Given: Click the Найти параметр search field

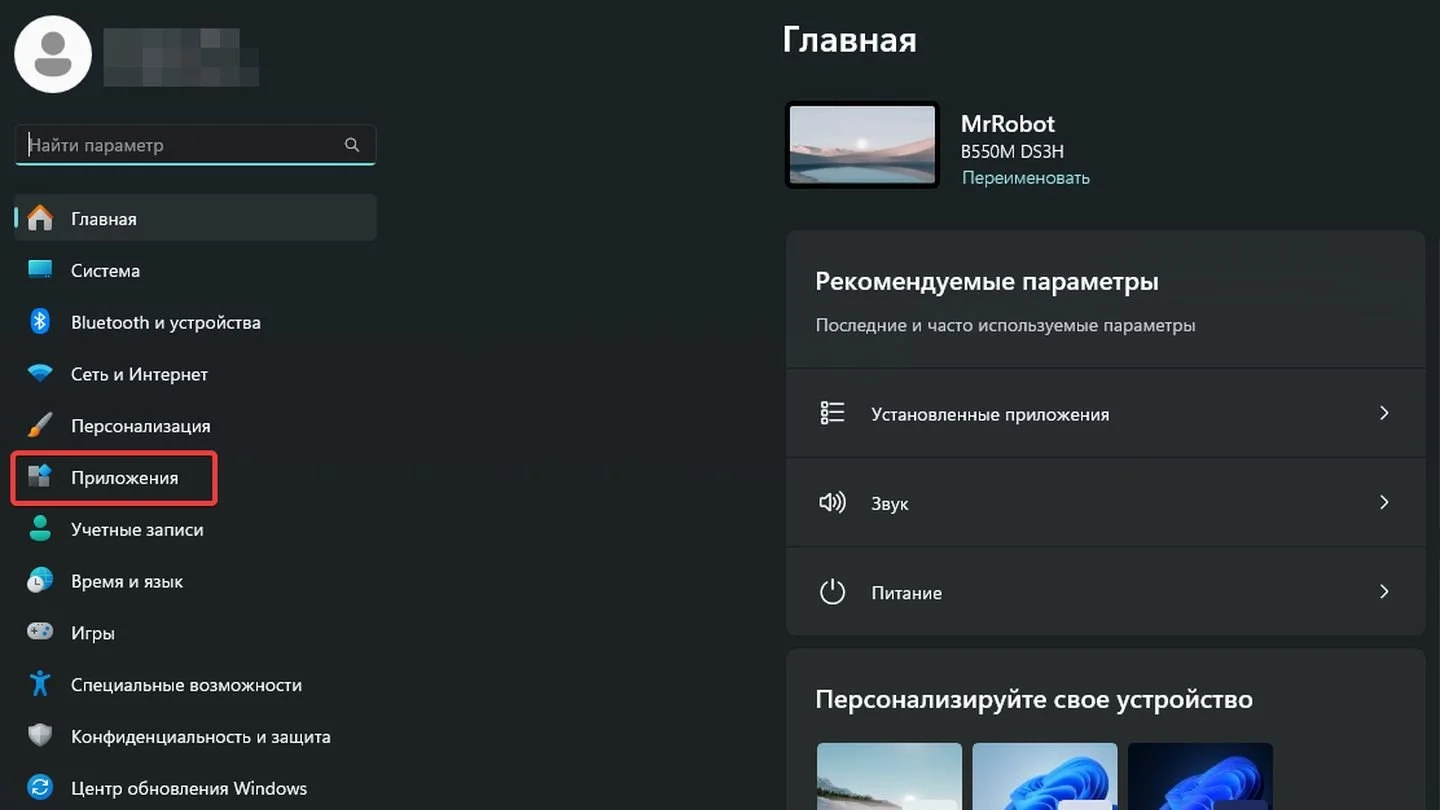Looking at the screenshot, I should tap(195, 145).
